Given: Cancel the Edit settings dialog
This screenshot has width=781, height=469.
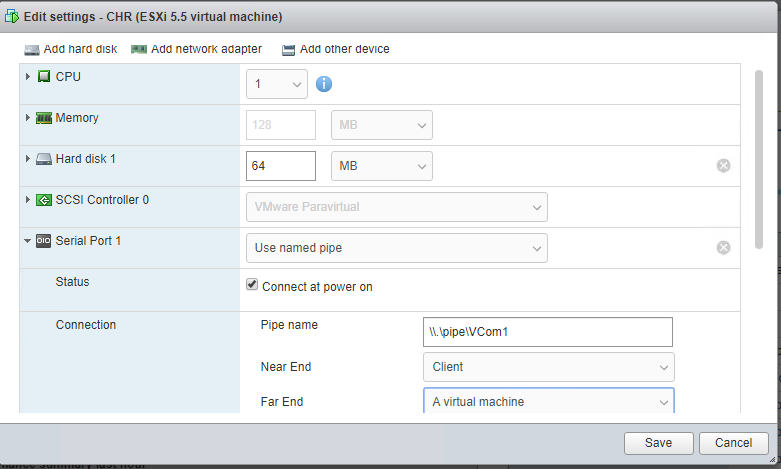Looking at the screenshot, I should click(x=733, y=443).
